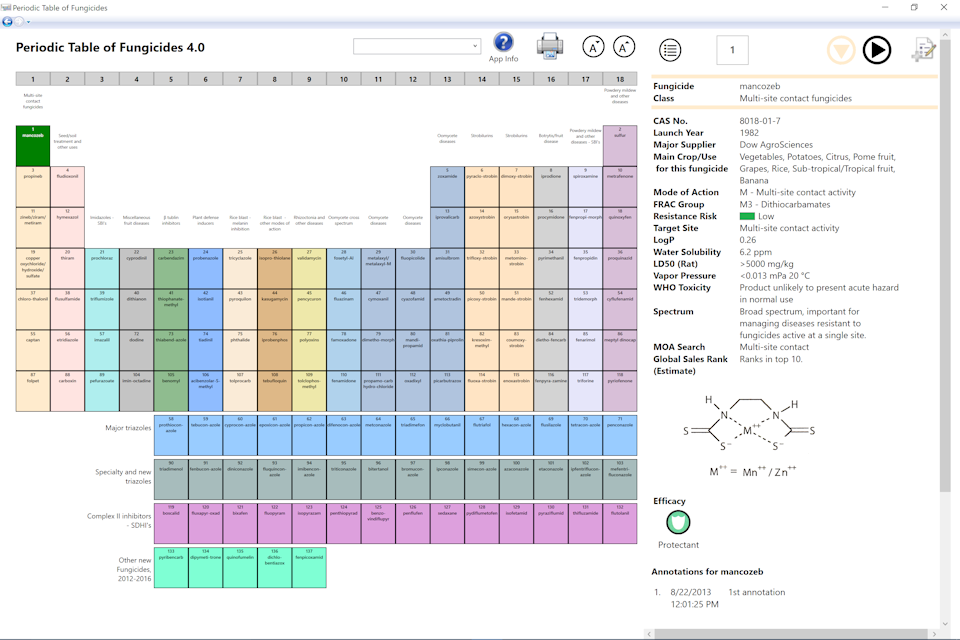Click the black play next button
This screenshot has height=640, width=960.
(x=877, y=50)
